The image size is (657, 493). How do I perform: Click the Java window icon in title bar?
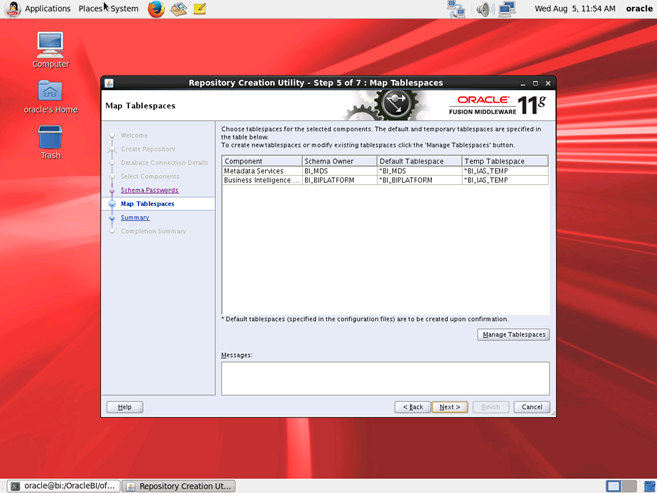pos(109,83)
